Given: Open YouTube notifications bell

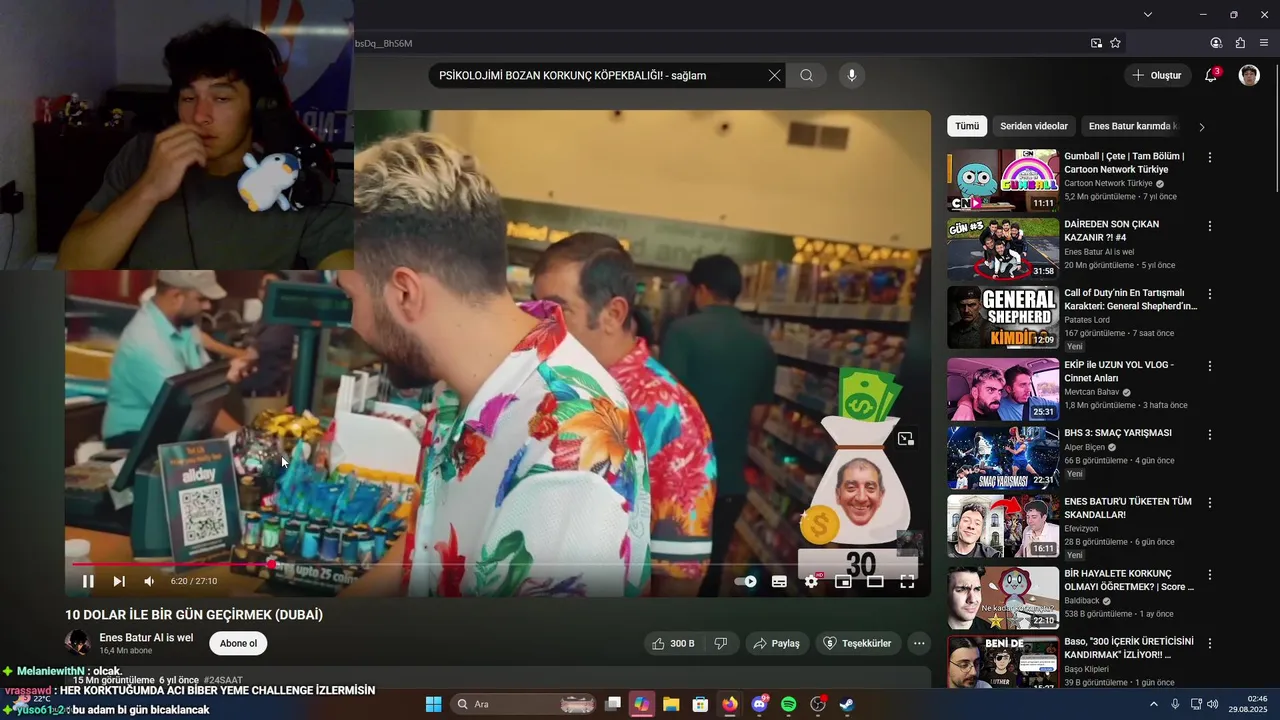Looking at the screenshot, I should tap(1211, 75).
